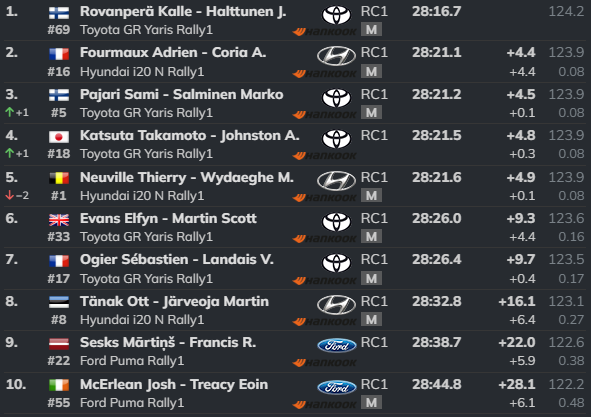Click car number #16 in Fourmaux's row
Image resolution: width=591 pixels, height=417 pixels.
click(59, 71)
